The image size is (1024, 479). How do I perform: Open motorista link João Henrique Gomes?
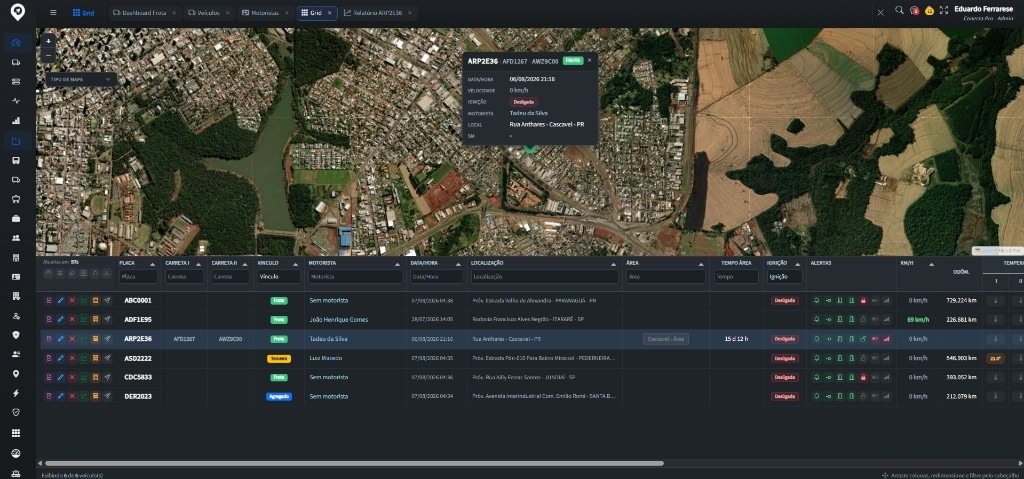pos(338,320)
